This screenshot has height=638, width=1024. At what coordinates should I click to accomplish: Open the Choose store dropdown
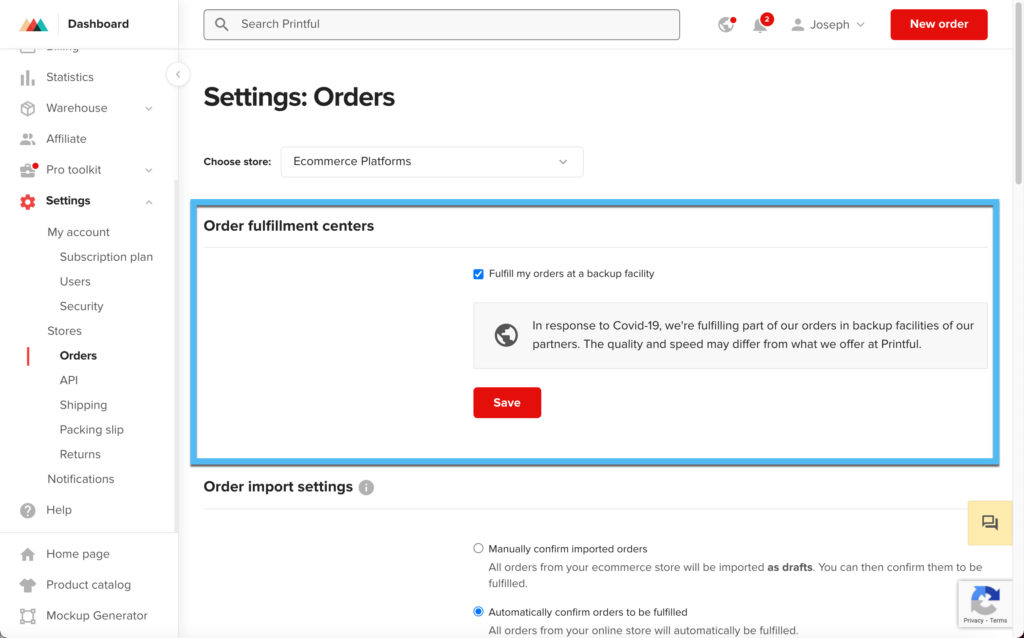coord(432,162)
